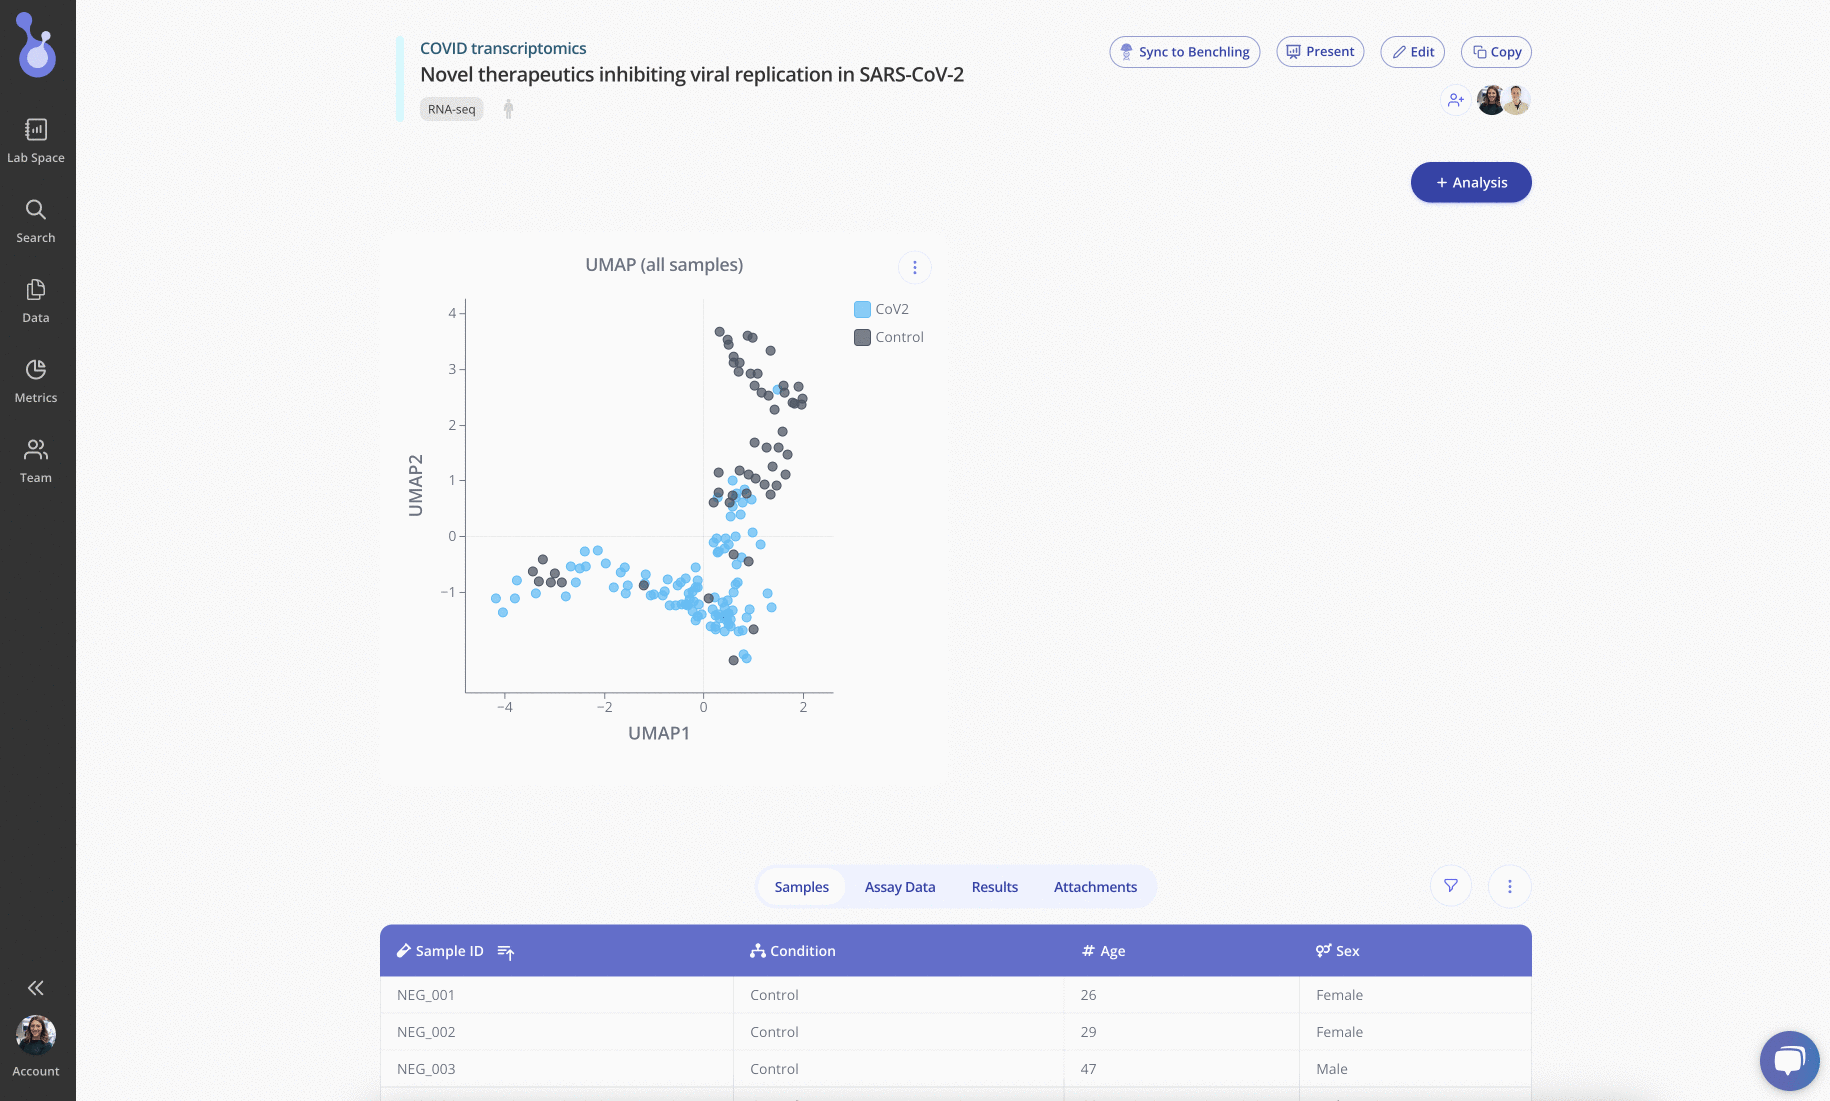The height and width of the screenshot is (1101, 1830).
Task: Collapse the sidebar with double chevron
Action: (x=36, y=988)
